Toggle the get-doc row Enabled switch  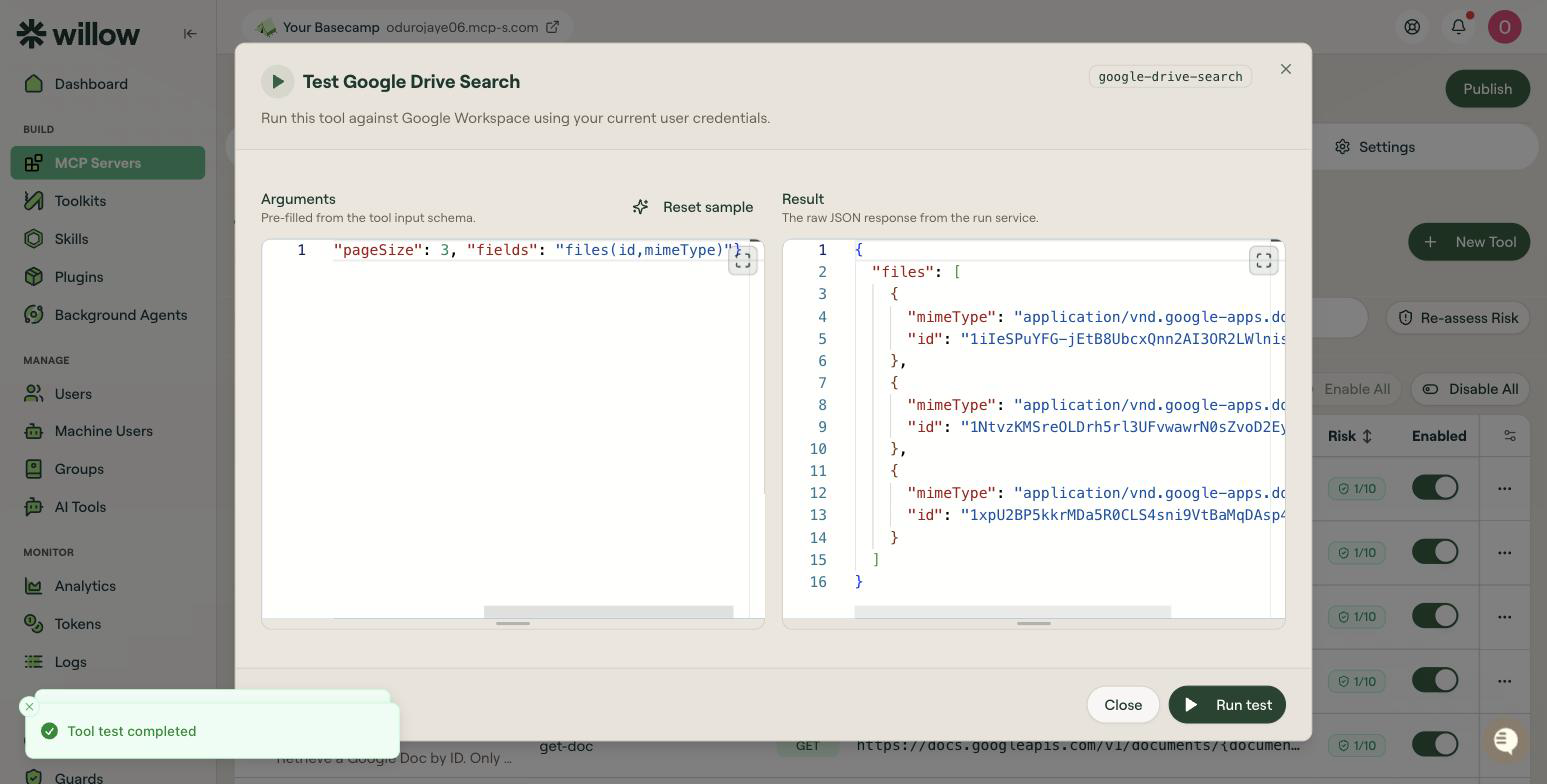point(1435,745)
